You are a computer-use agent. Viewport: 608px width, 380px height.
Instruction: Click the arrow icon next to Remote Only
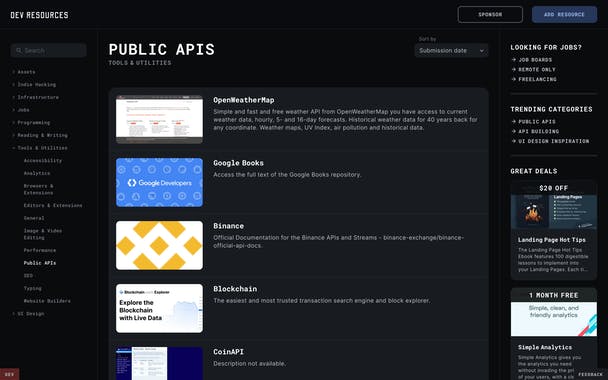pos(514,69)
